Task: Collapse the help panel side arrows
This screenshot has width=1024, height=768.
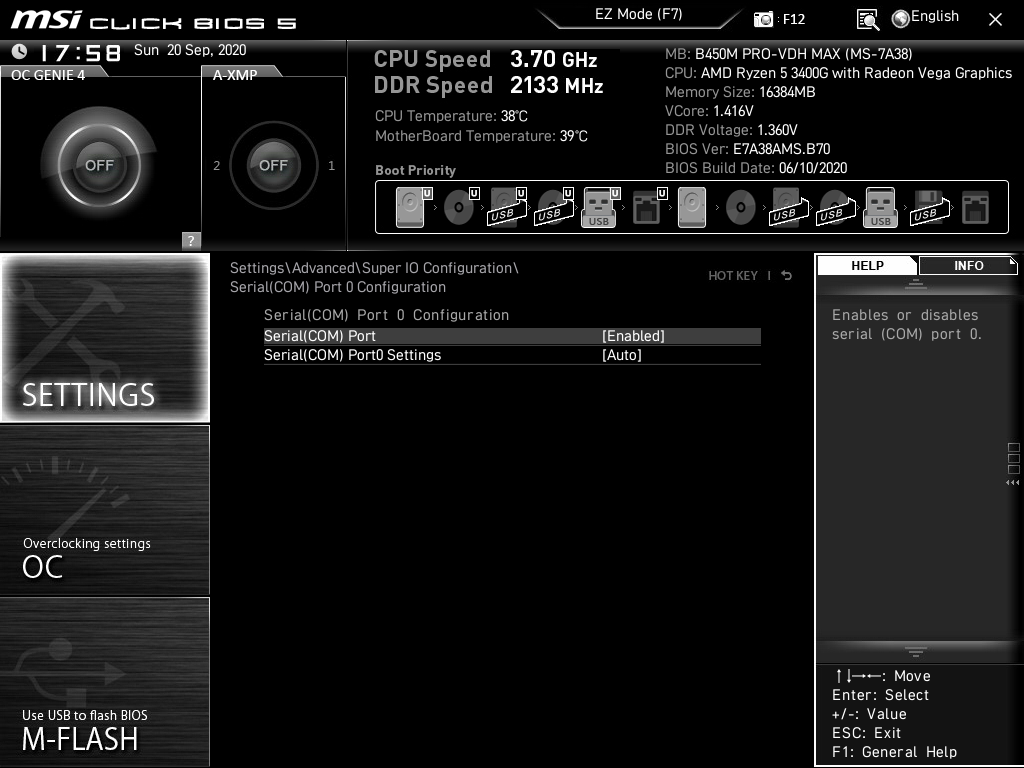Action: (x=1012, y=483)
